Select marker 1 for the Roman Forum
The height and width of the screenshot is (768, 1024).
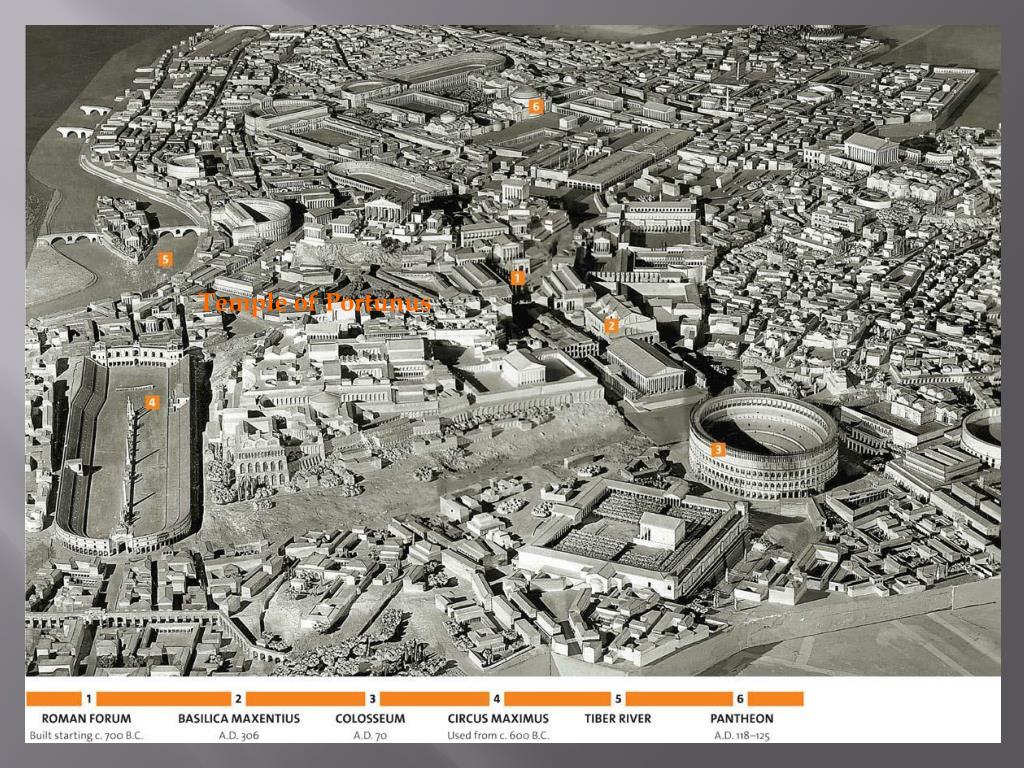517,278
